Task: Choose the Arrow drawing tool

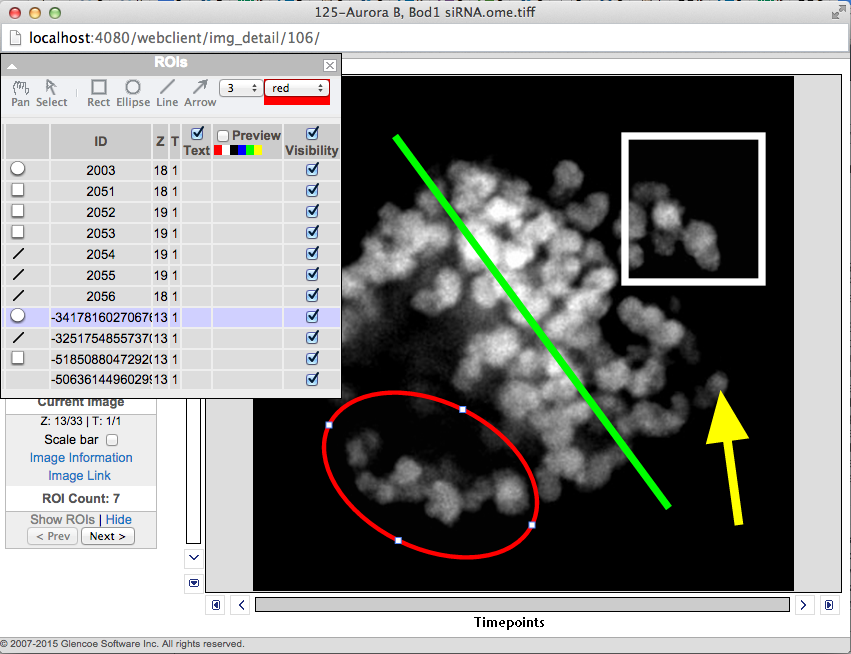Action: [200, 93]
